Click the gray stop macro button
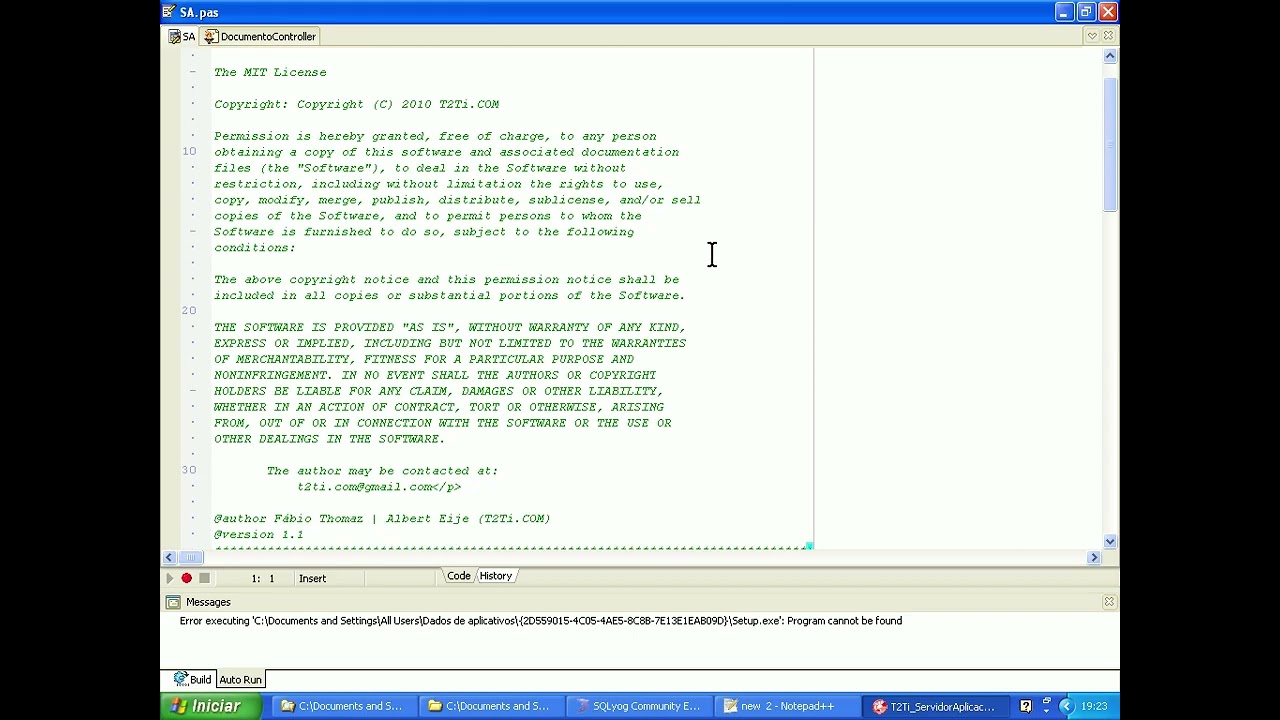Image resolution: width=1280 pixels, height=720 pixels. tap(204, 578)
